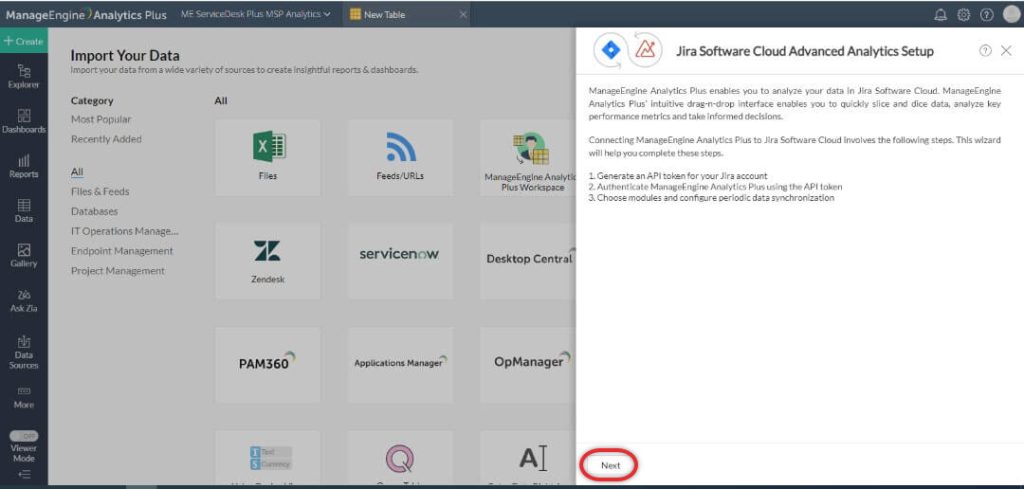Image resolution: width=1024 pixels, height=489 pixels.
Task: Choose the Feeds/URLs data source tile
Action: click(400, 157)
